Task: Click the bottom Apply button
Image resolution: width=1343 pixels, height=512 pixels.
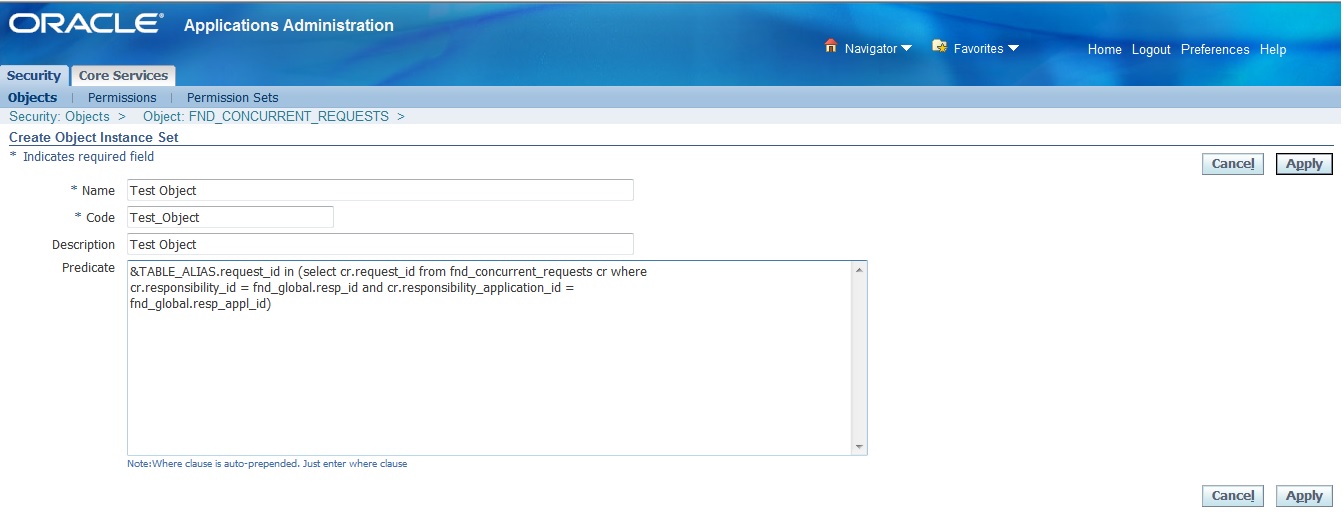Action: [x=1304, y=496]
